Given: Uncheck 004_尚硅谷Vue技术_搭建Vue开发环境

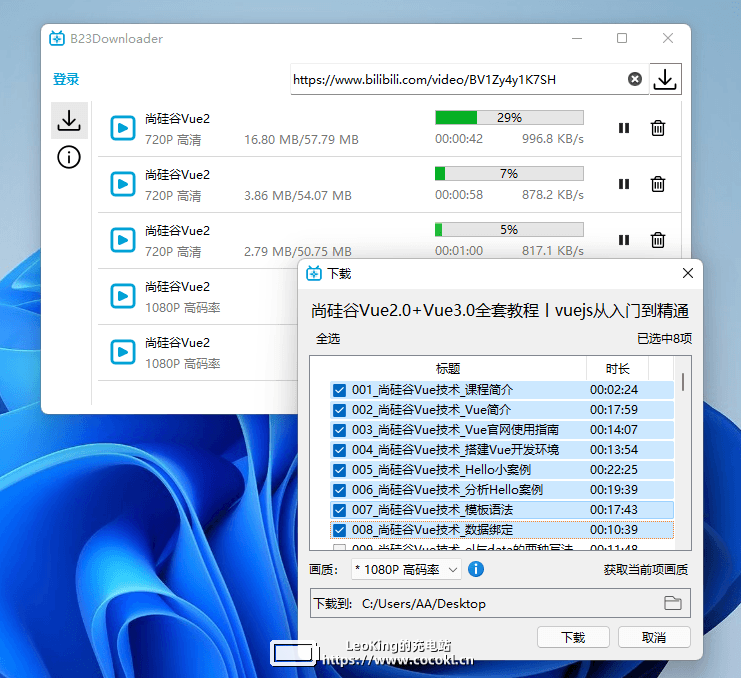Looking at the screenshot, I should (339, 450).
